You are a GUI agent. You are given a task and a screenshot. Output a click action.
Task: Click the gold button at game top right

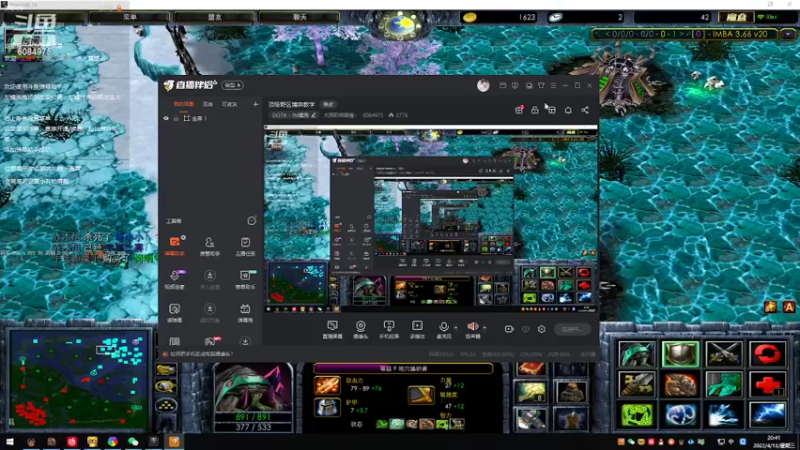(x=736, y=17)
